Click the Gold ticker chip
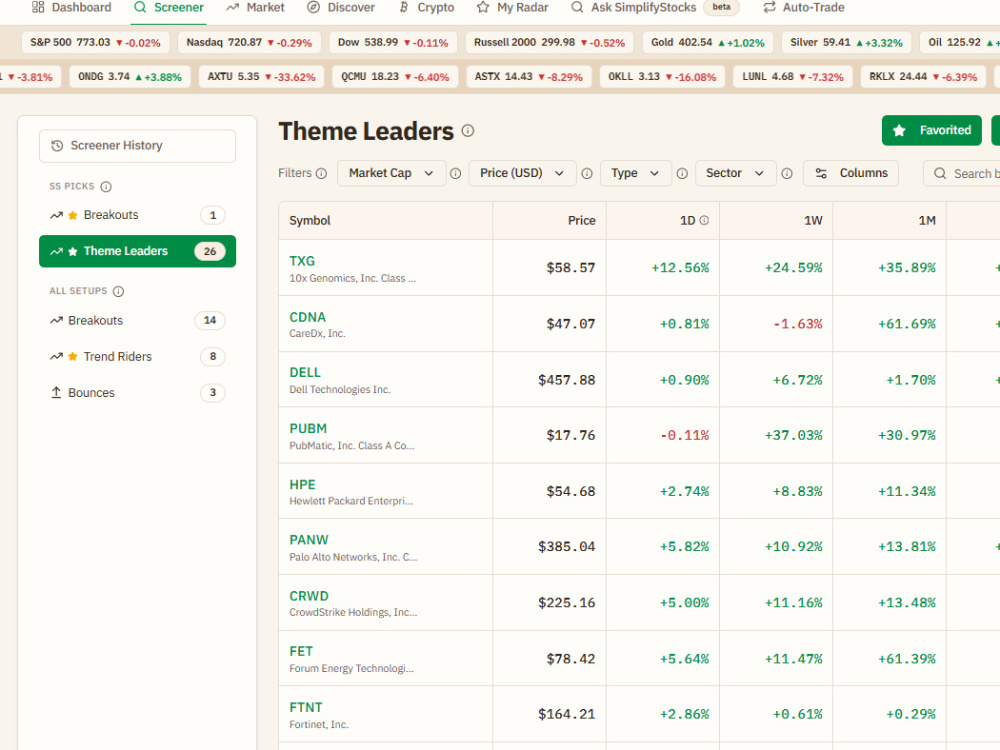Screen dimensions: 1000x750 point(707,43)
